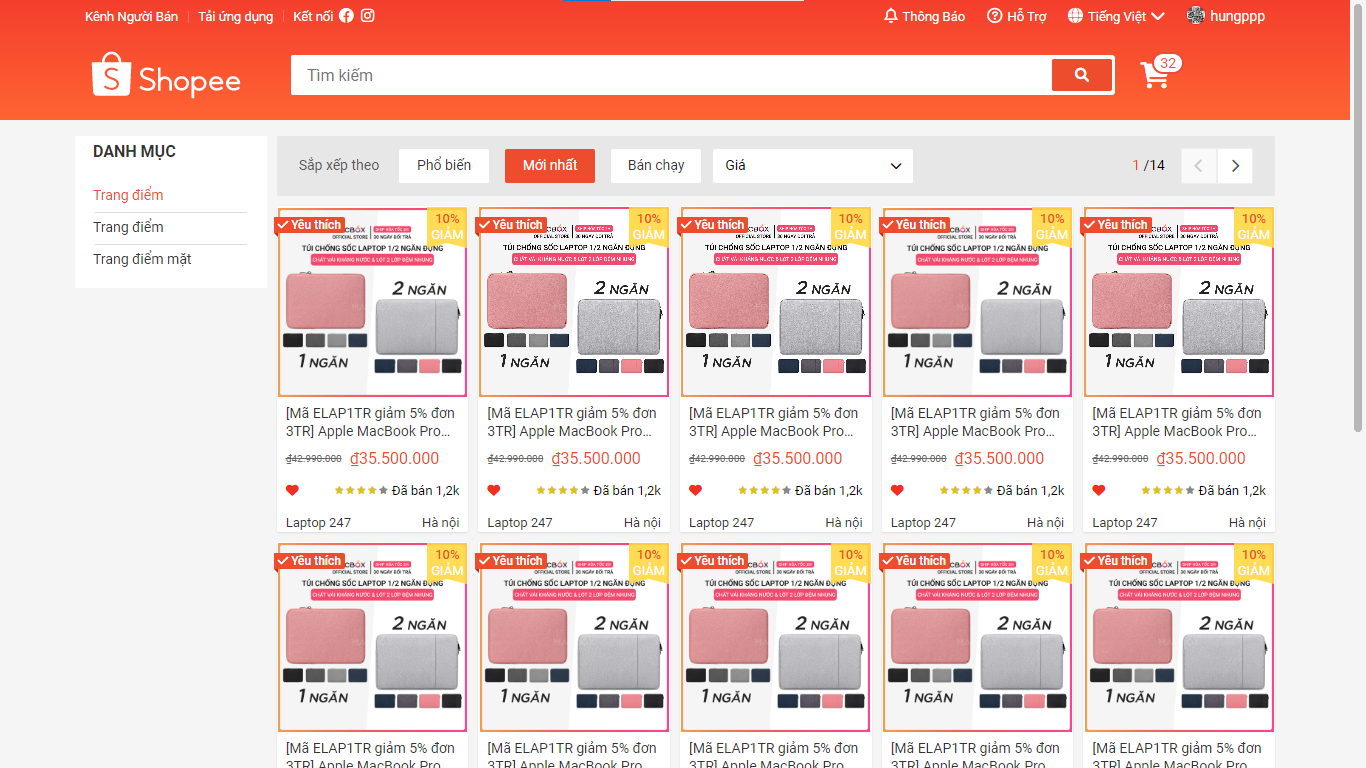Toggle the heart on the second product
The height and width of the screenshot is (768, 1366).
(x=494, y=490)
